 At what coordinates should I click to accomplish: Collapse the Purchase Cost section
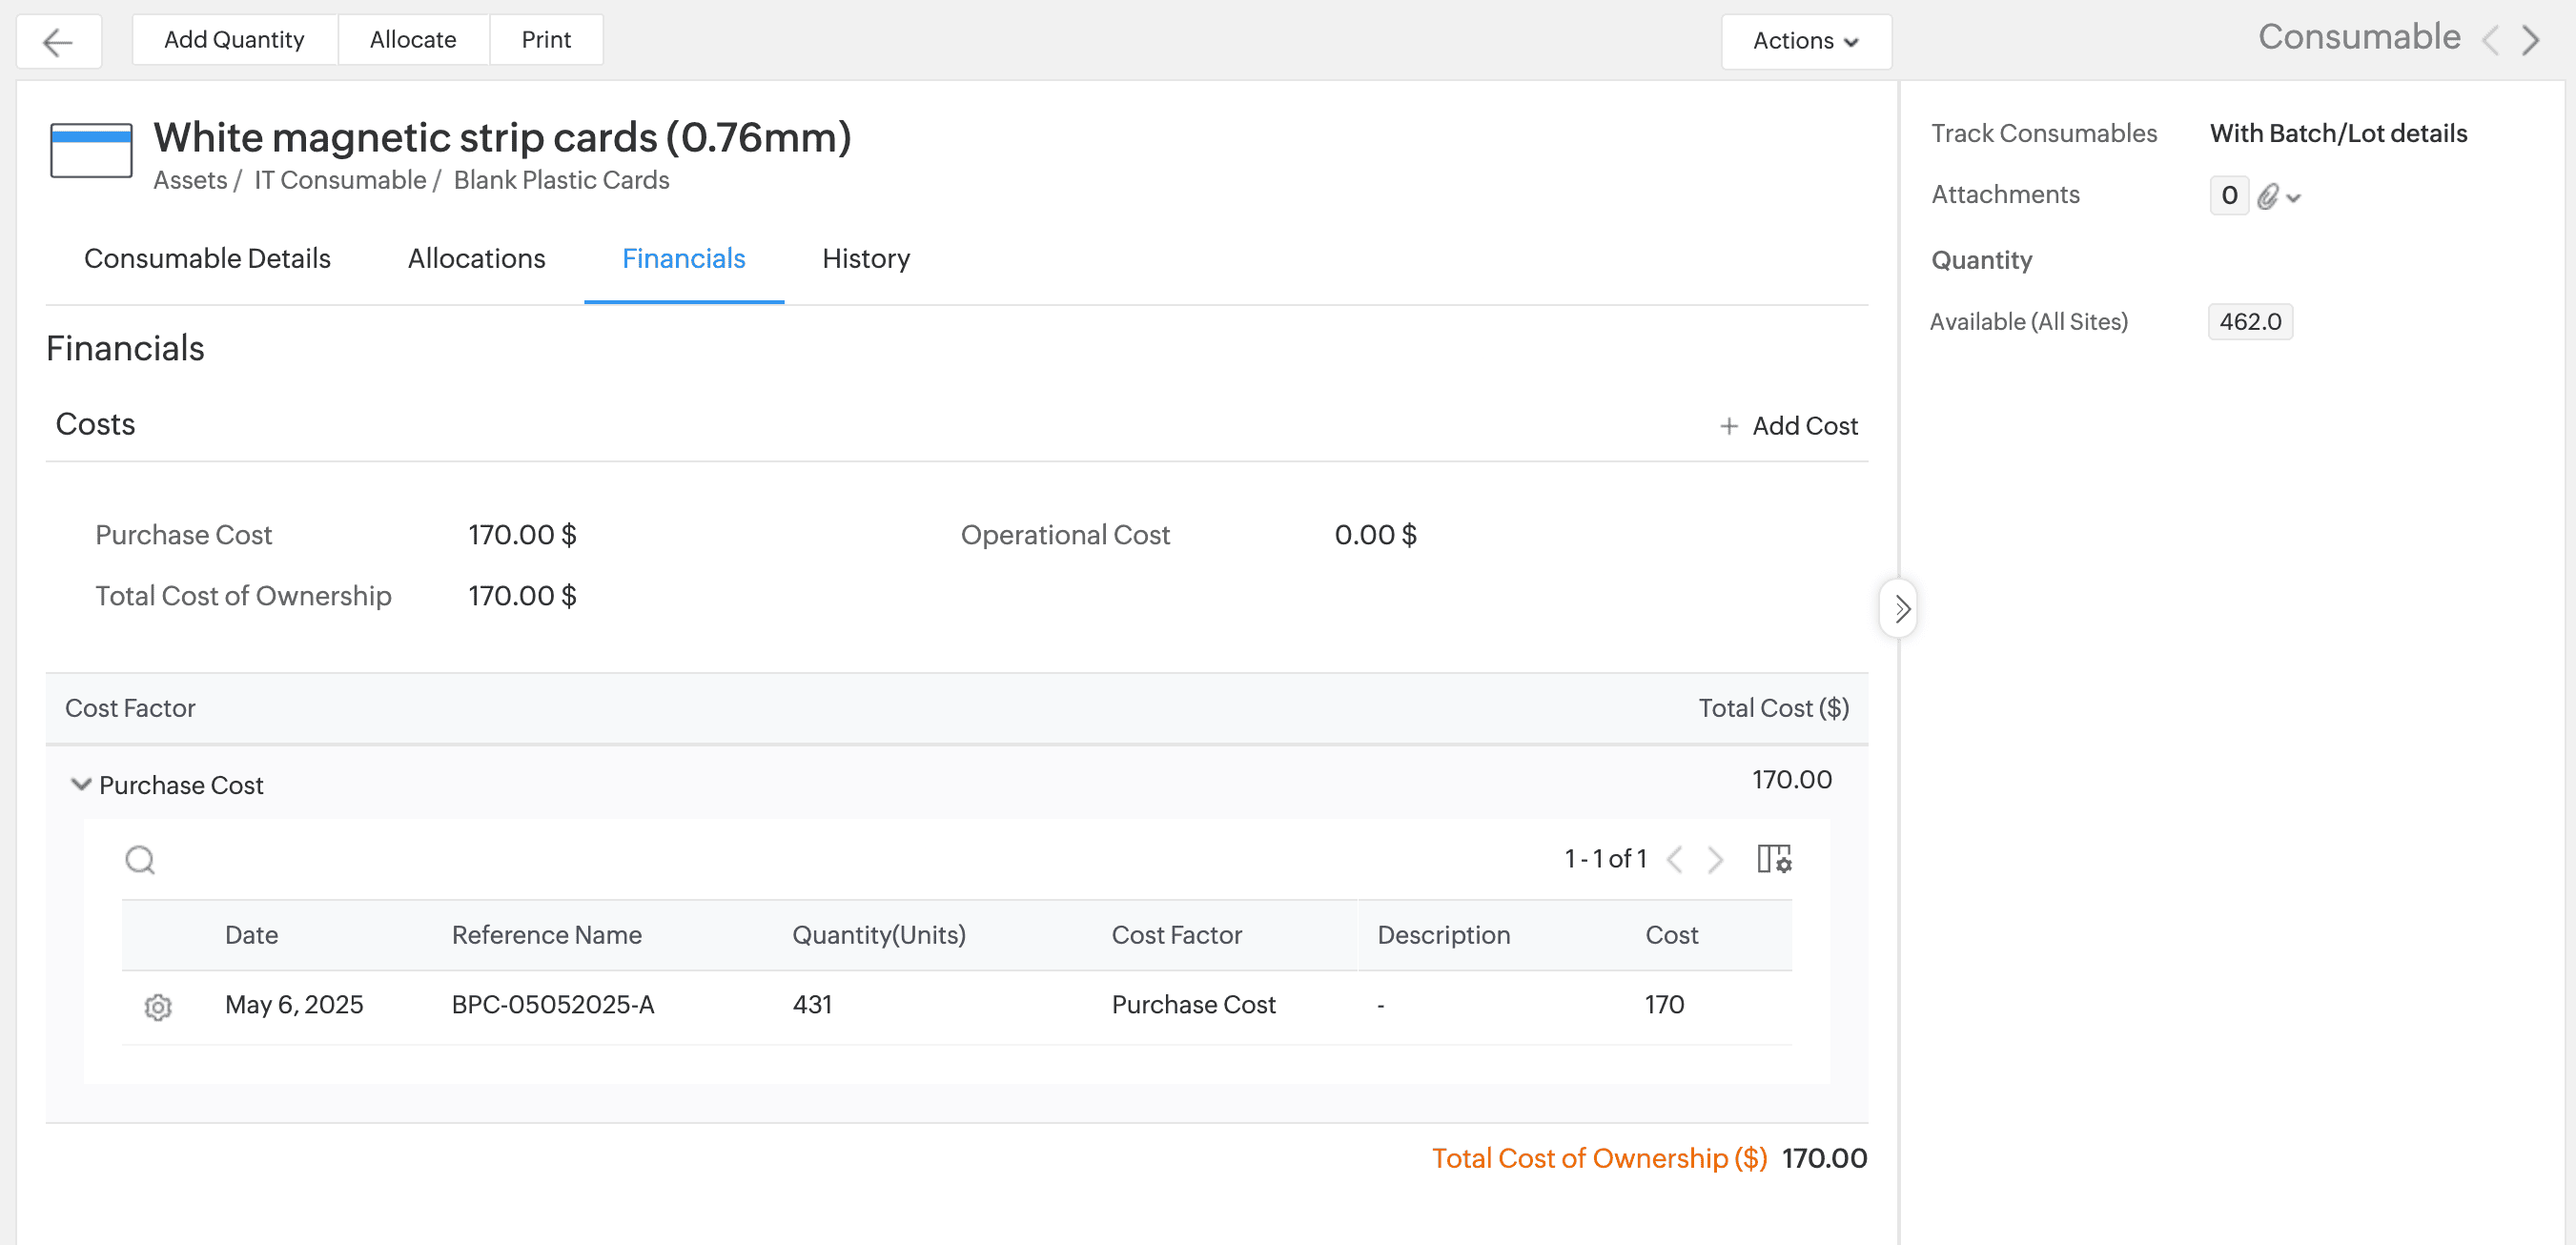81,784
